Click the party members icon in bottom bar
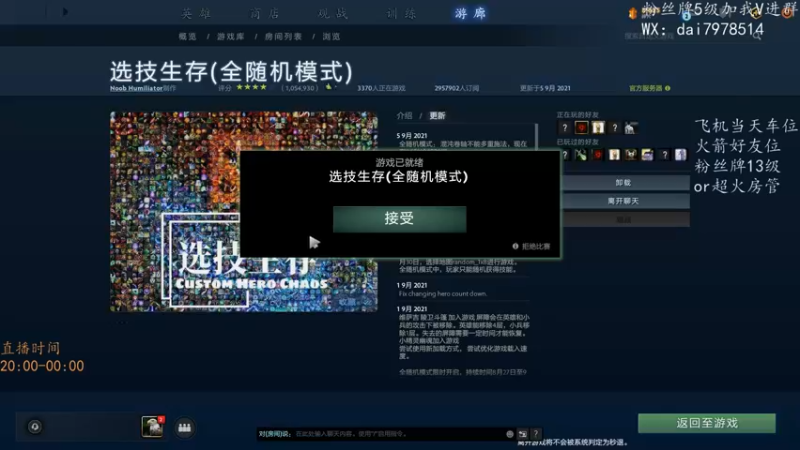The height and width of the screenshot is (450, 800). pyautogui.click(x=184, y=427)
